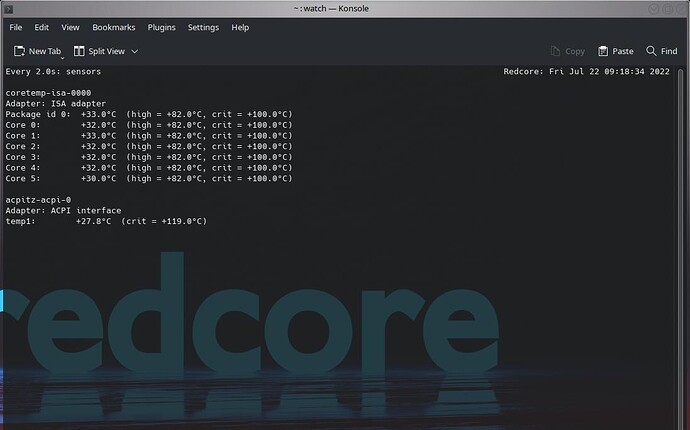Viewport: 690px width, 430px height.
Task: Click the close window button
Action: tap(681, 9)
